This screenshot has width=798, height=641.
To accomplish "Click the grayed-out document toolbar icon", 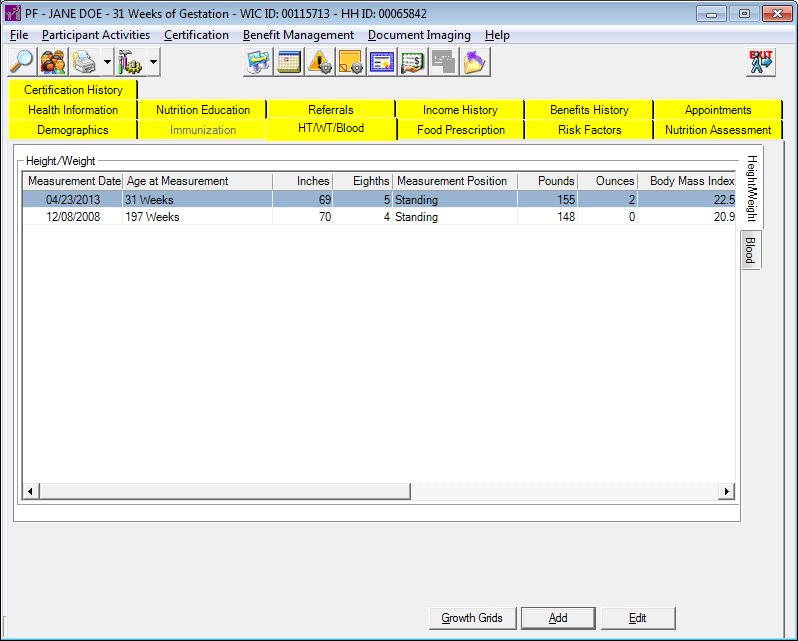I will (x=444, y=62).
